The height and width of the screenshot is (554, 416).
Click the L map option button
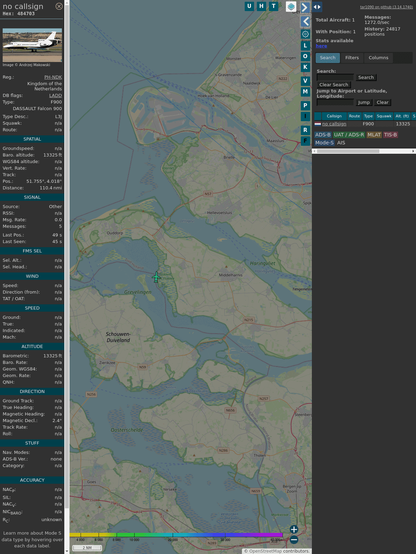pos(305,46)
